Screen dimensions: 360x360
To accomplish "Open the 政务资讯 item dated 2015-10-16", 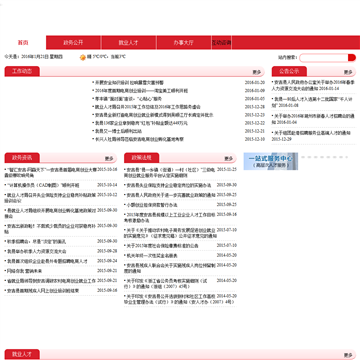I will (50, 172).
